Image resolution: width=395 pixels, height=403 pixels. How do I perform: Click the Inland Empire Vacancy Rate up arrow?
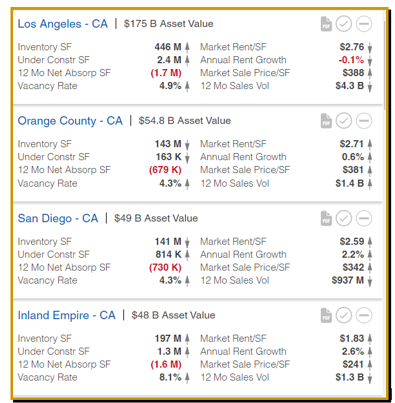click(x=187, y=378)
